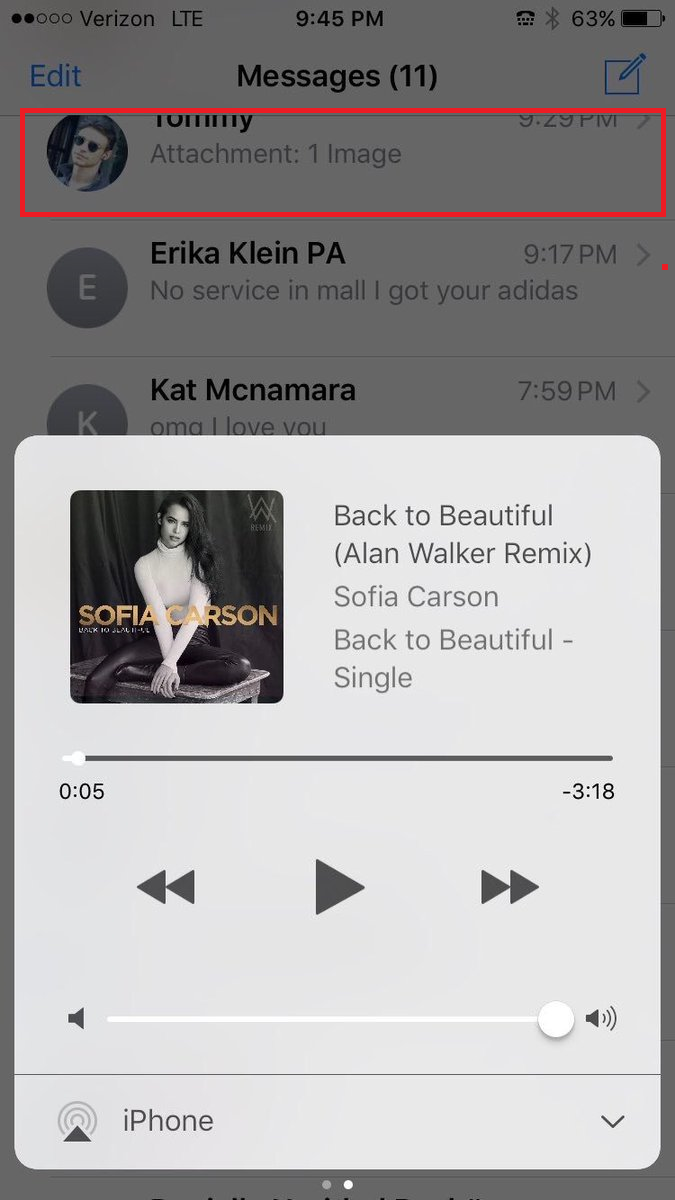Open chevron for Kat Mcnamara conversation
Viewport: 675px width, 1200px height.
coord(643,390)
